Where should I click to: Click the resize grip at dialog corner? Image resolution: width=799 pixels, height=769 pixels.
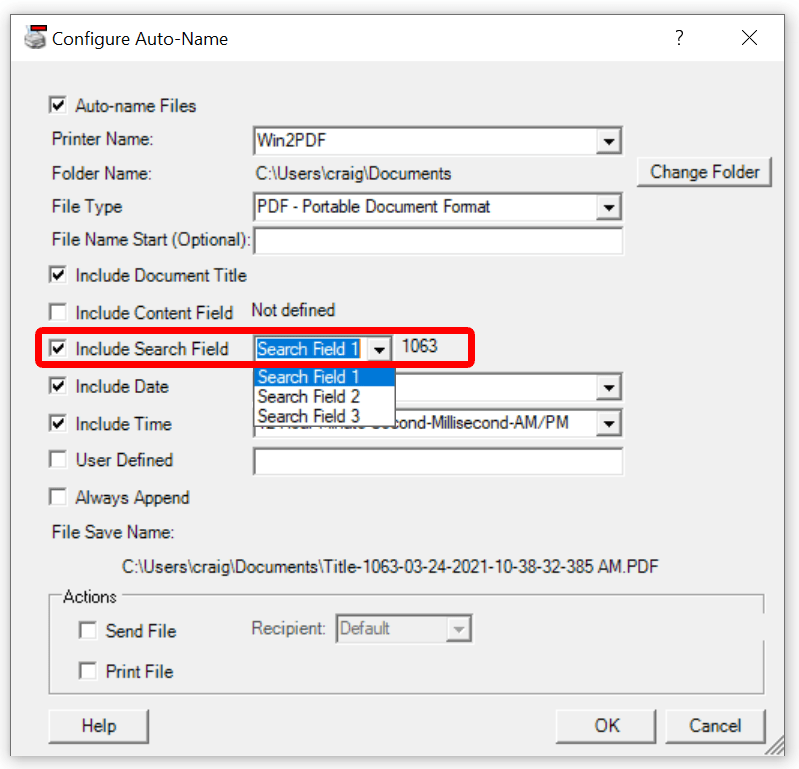click(776, 746)
